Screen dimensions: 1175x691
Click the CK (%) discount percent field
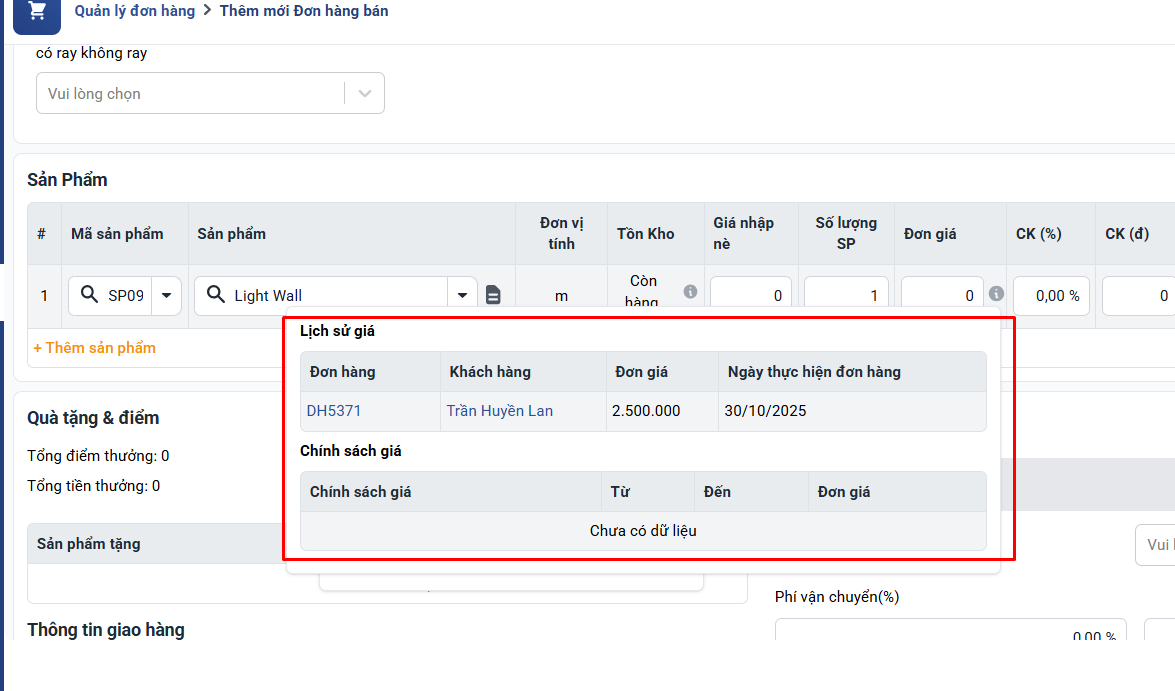tap(1050, 295)
